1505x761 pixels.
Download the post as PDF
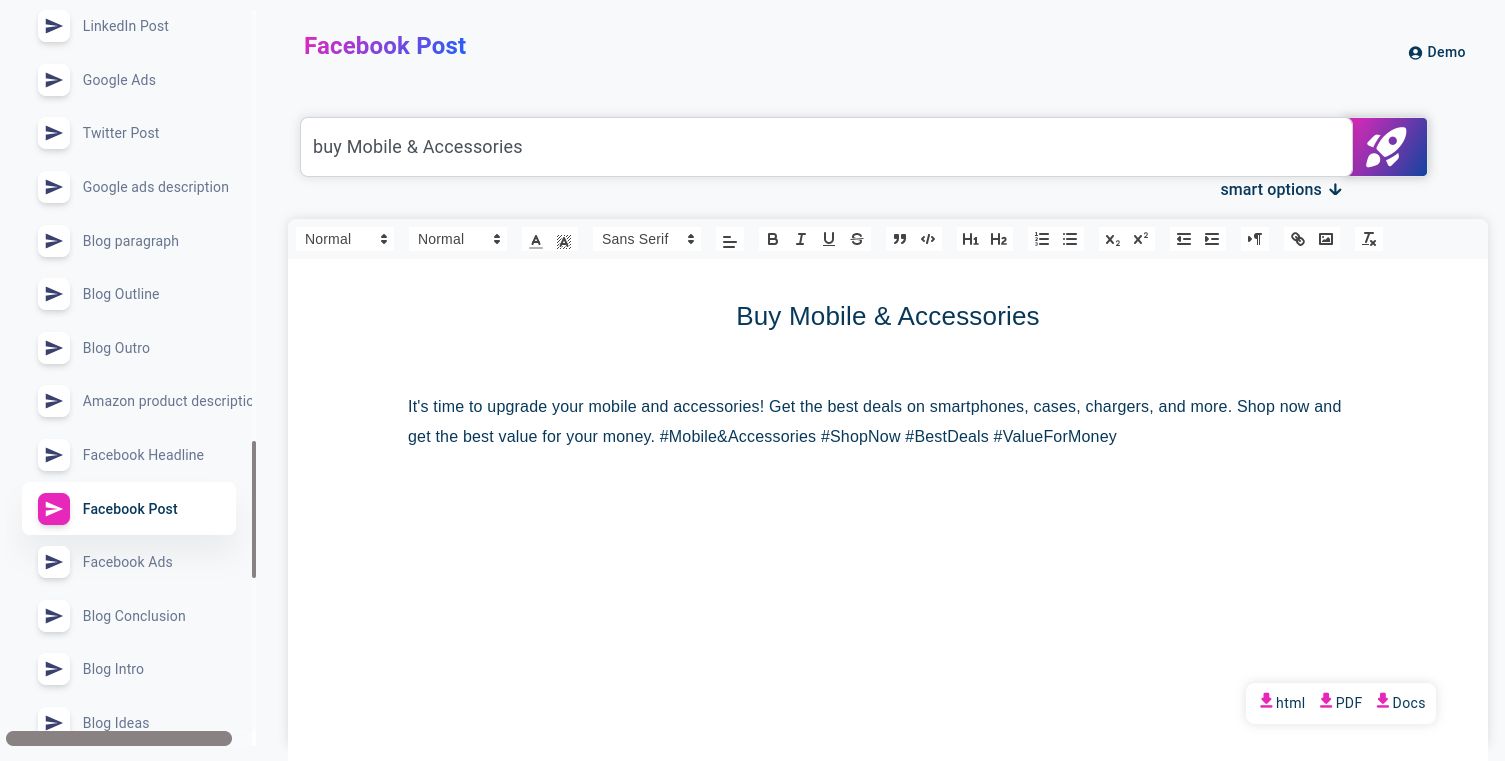pos(1340,703)
